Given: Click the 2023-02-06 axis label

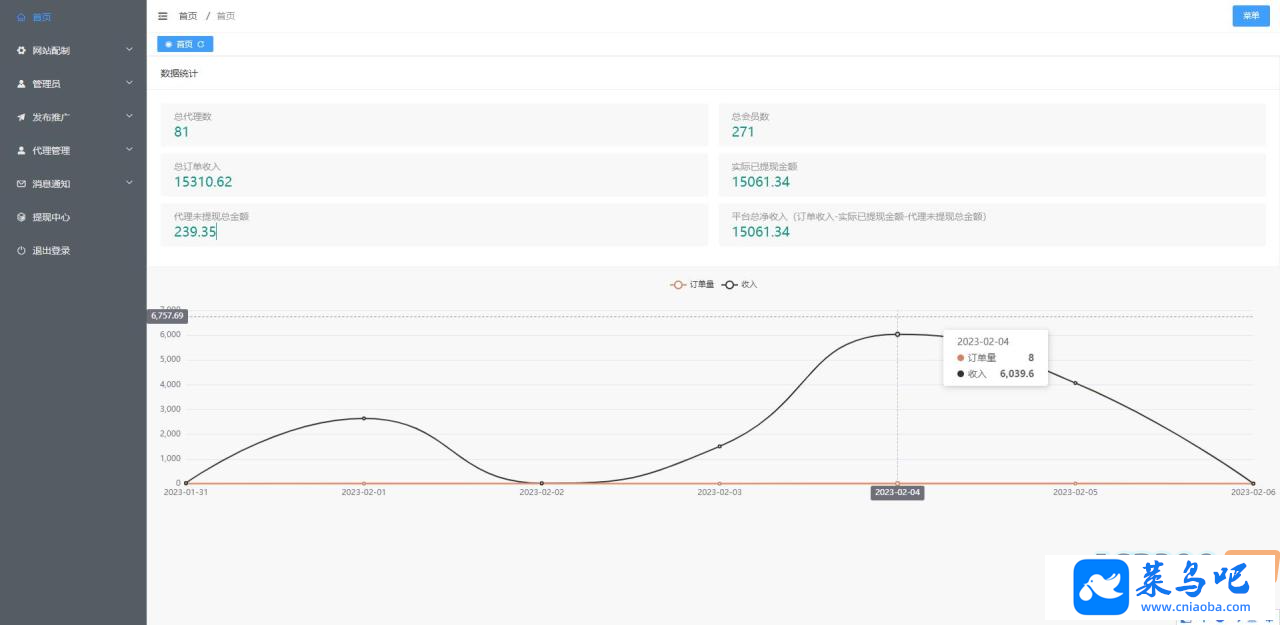Looking at the screenshot, I should (1253, 492).
